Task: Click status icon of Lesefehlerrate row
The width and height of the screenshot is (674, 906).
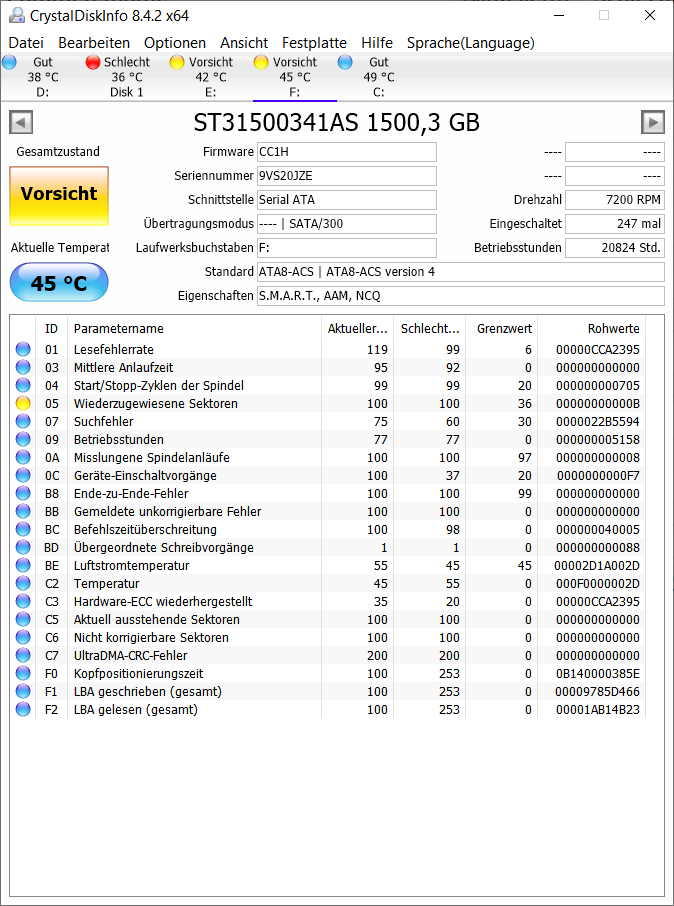Action: click(x=23, y=350)
